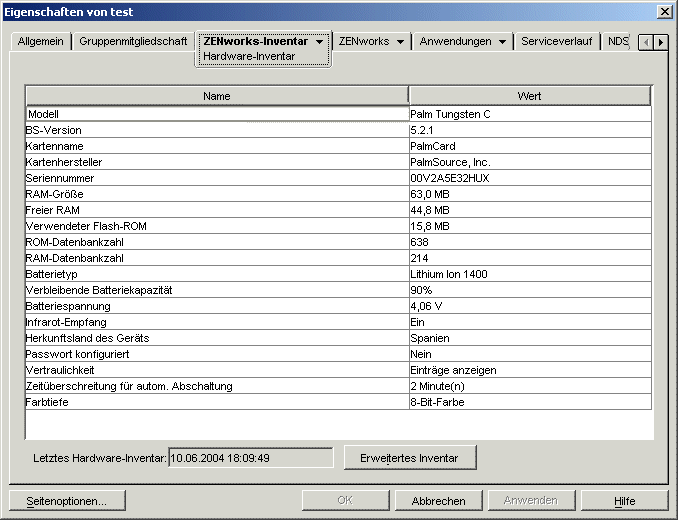Click the Spanien value cell
The height and width of the screenshot is (520, 678).
click(x=530, y=338)
